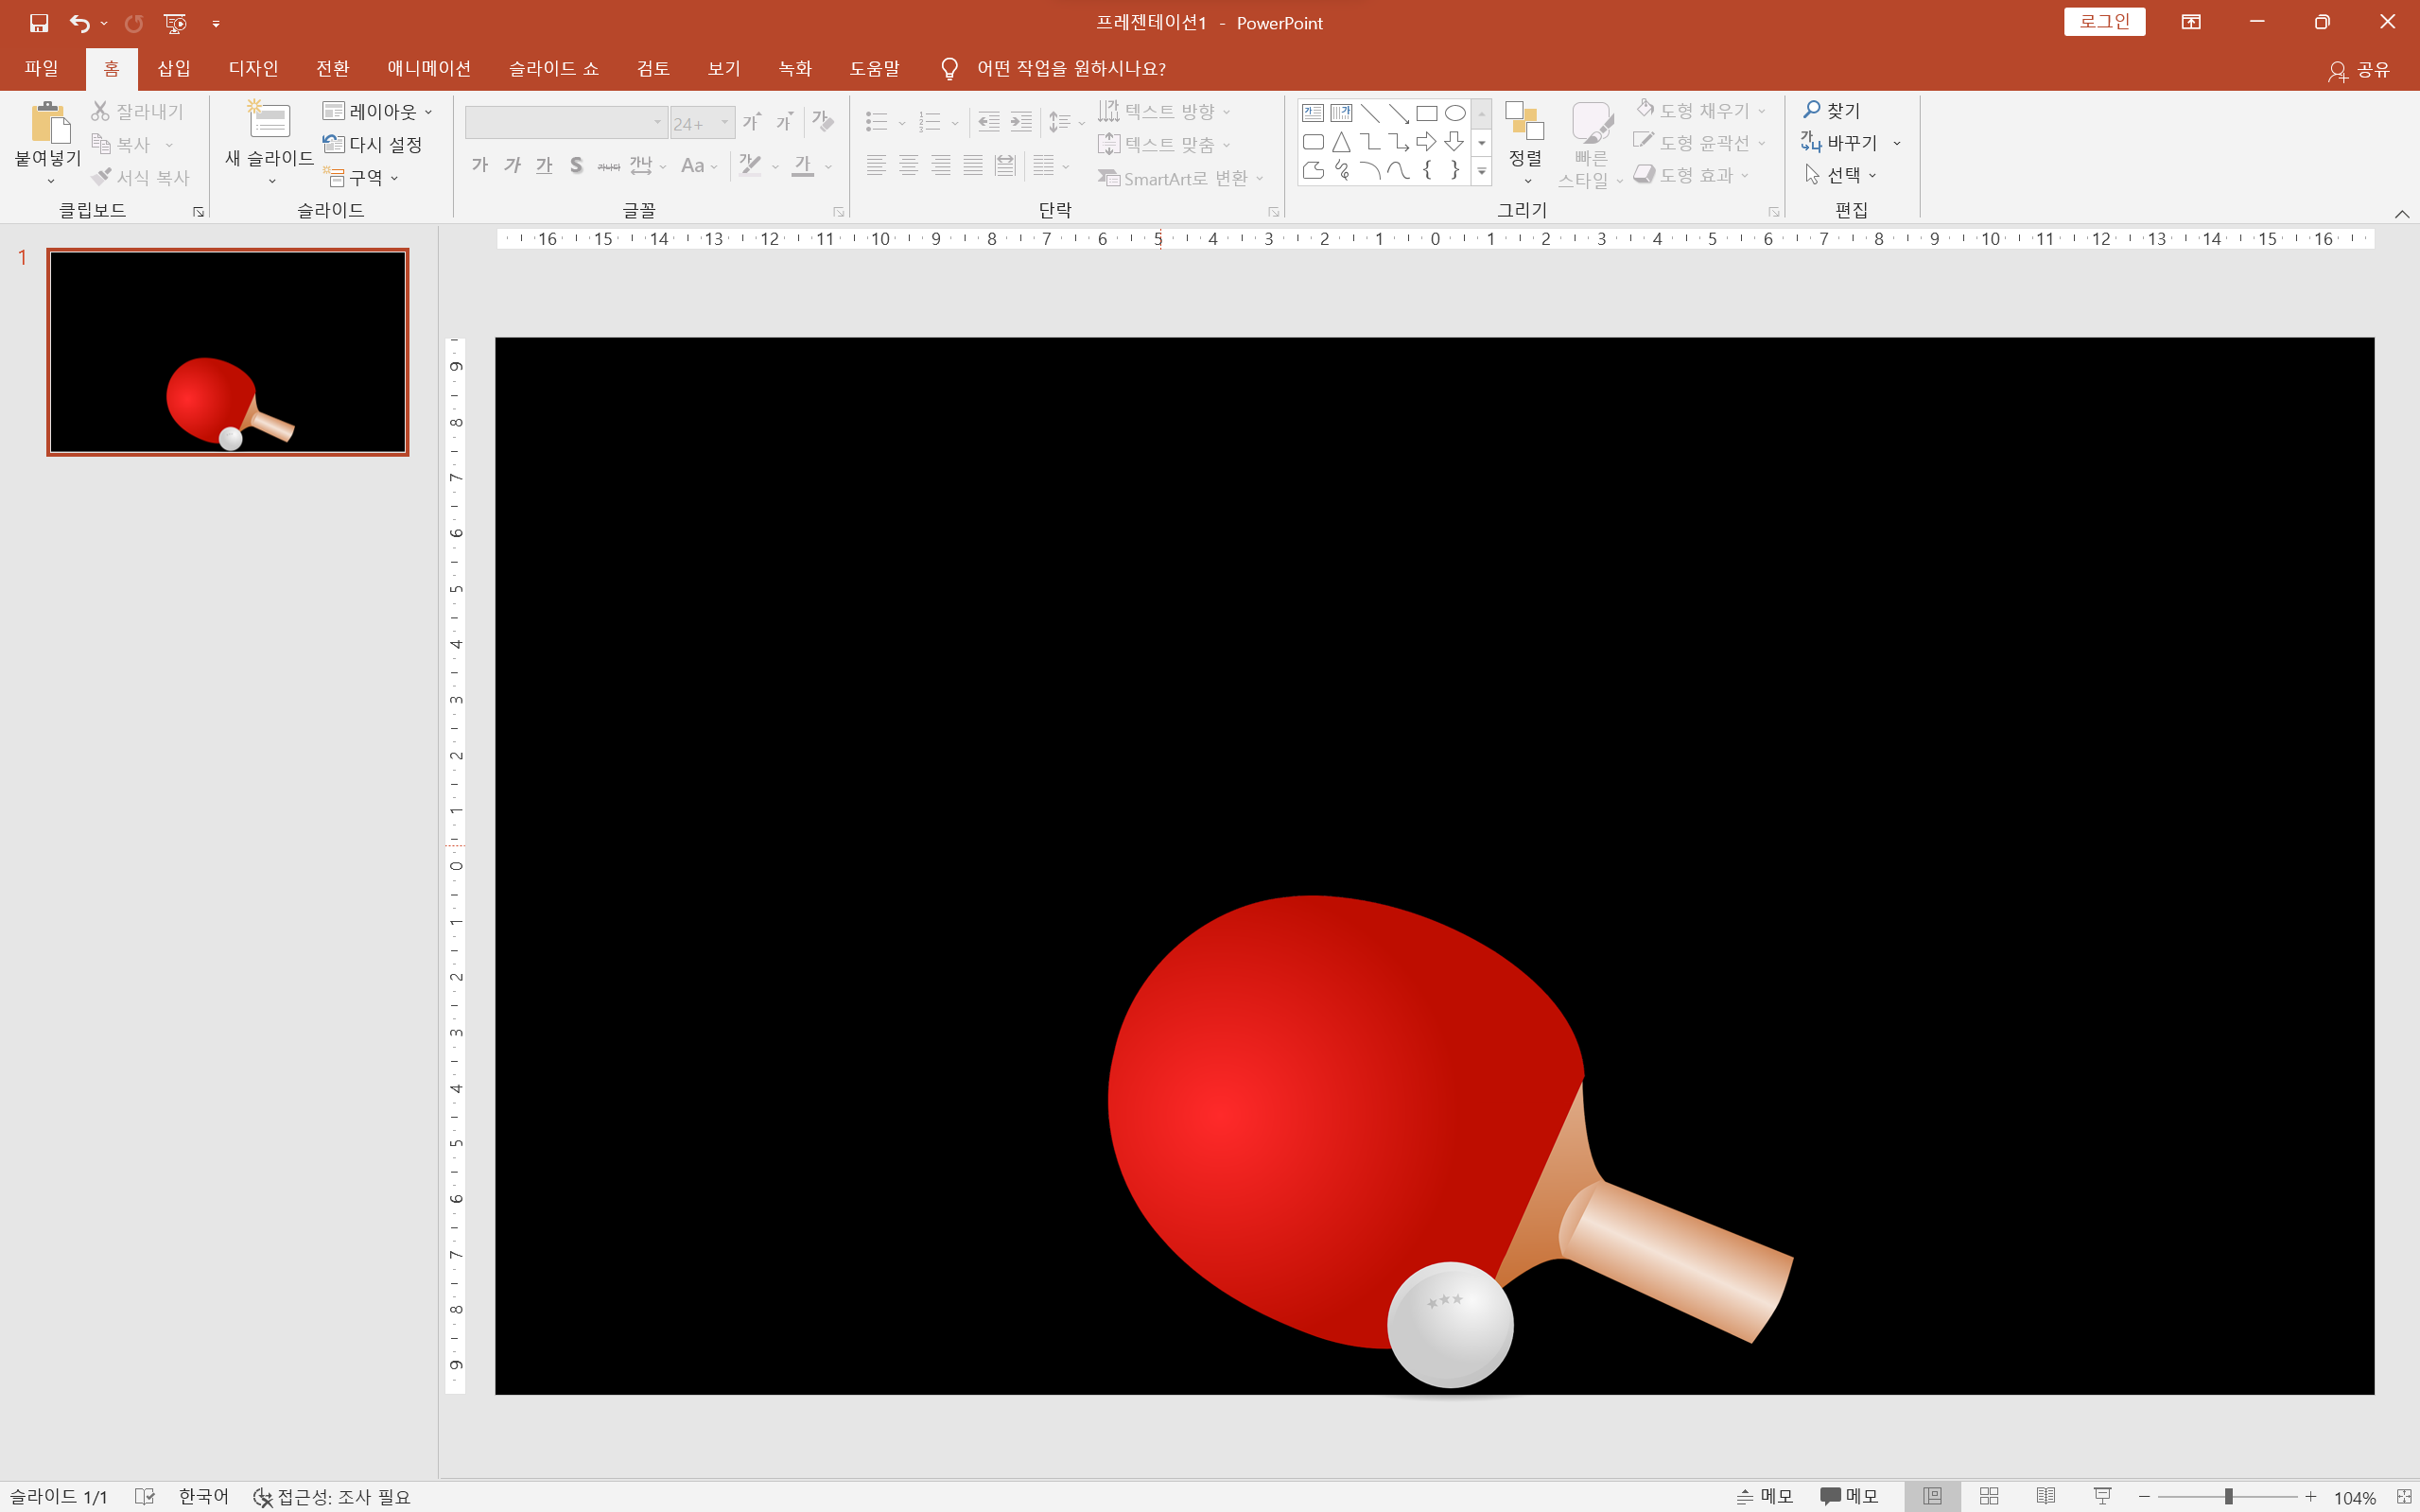Select the Oval shape in shapes gallery
Viewport: 2420px width, 1512px height.
pyautogui.click(x=1455, y=113)
